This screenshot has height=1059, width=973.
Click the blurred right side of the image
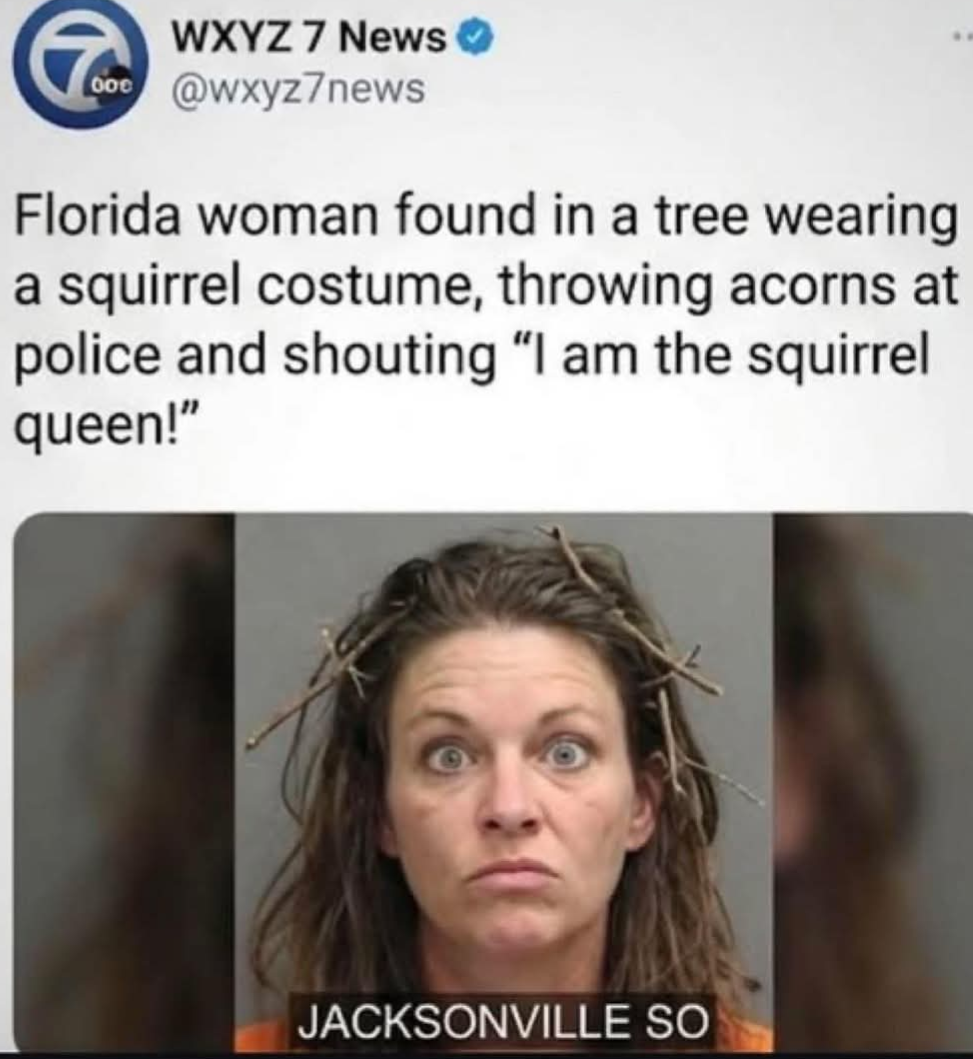(x=873, y=782)
